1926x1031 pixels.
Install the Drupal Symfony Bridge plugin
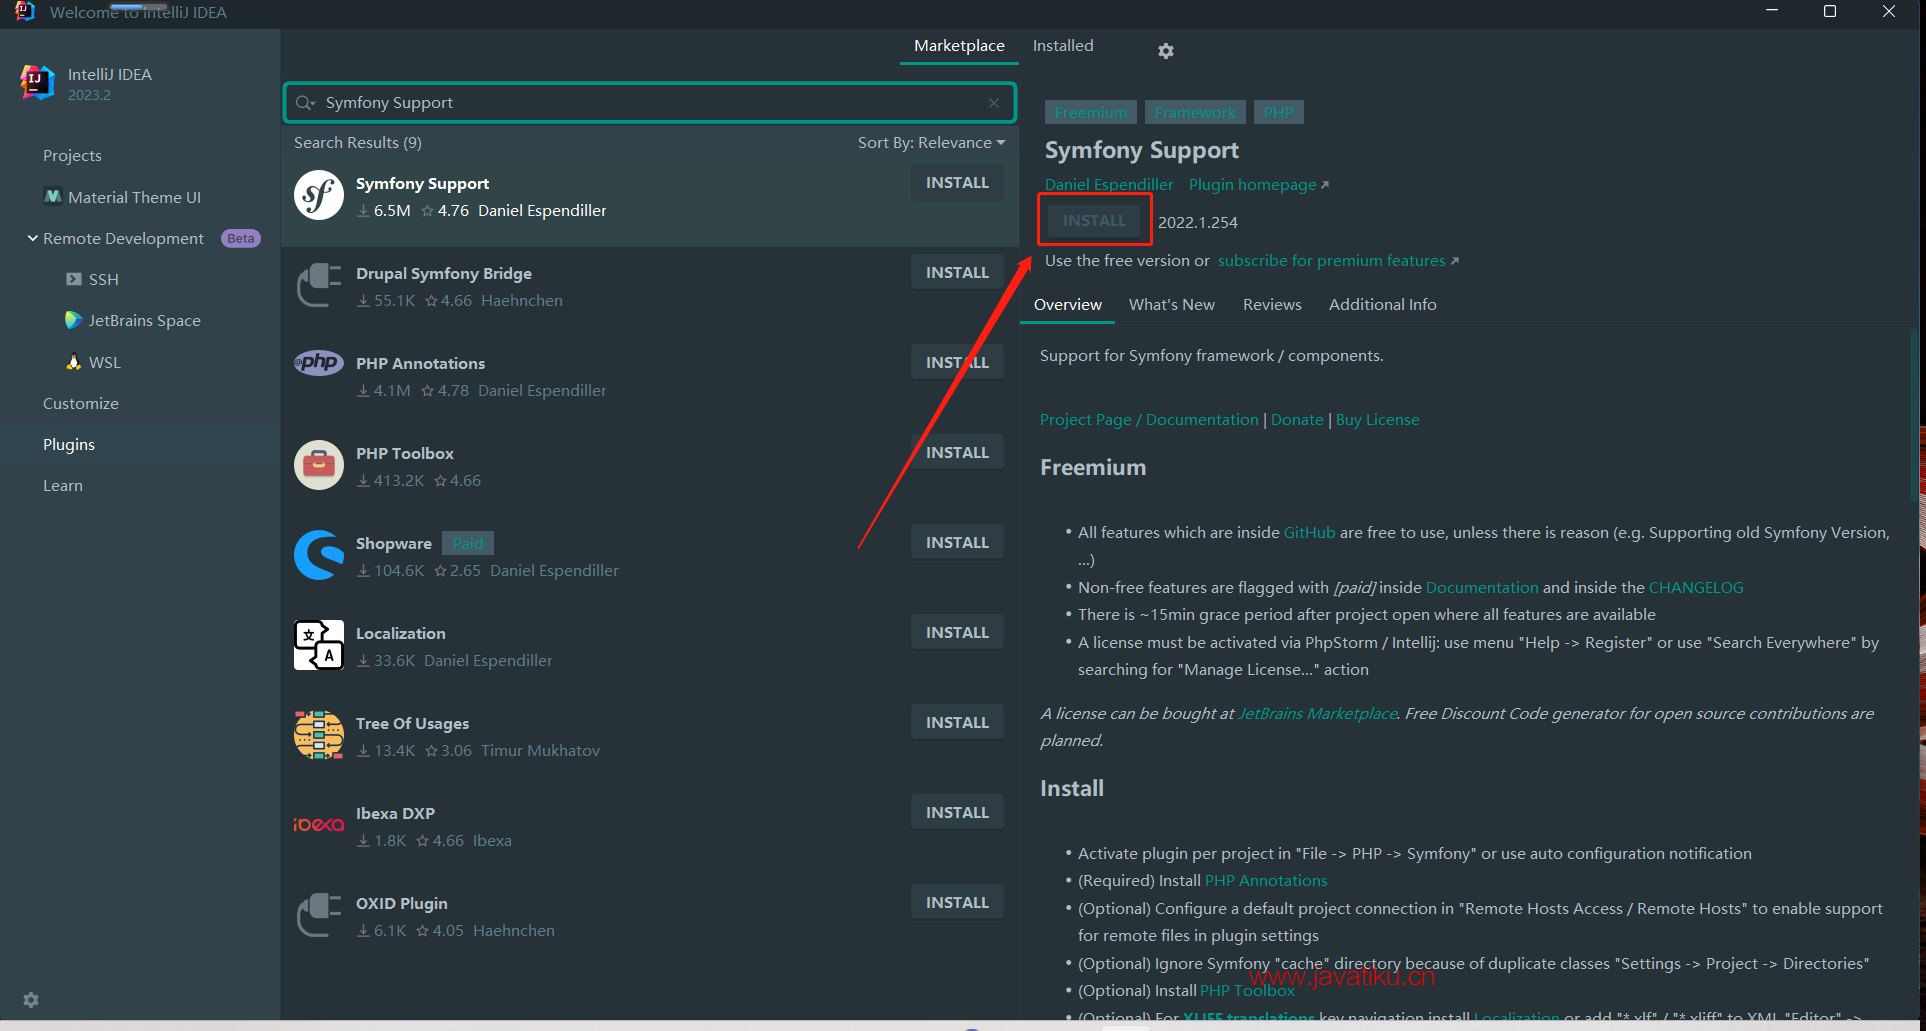point(956,273)
